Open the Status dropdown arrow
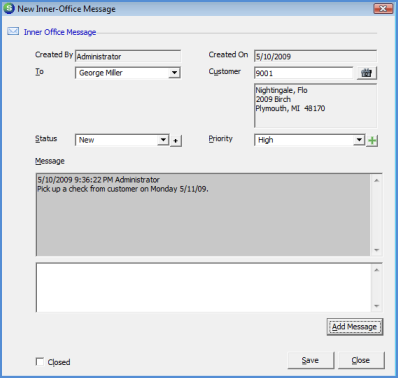 click(163, 140)
